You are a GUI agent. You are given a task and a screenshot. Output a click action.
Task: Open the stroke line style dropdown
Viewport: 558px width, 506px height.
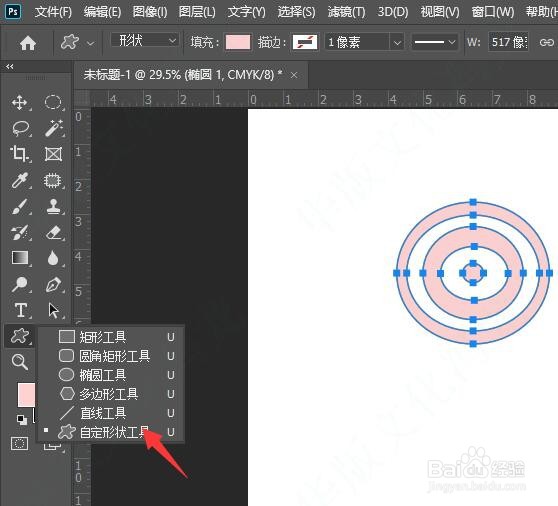click(435, 42)
